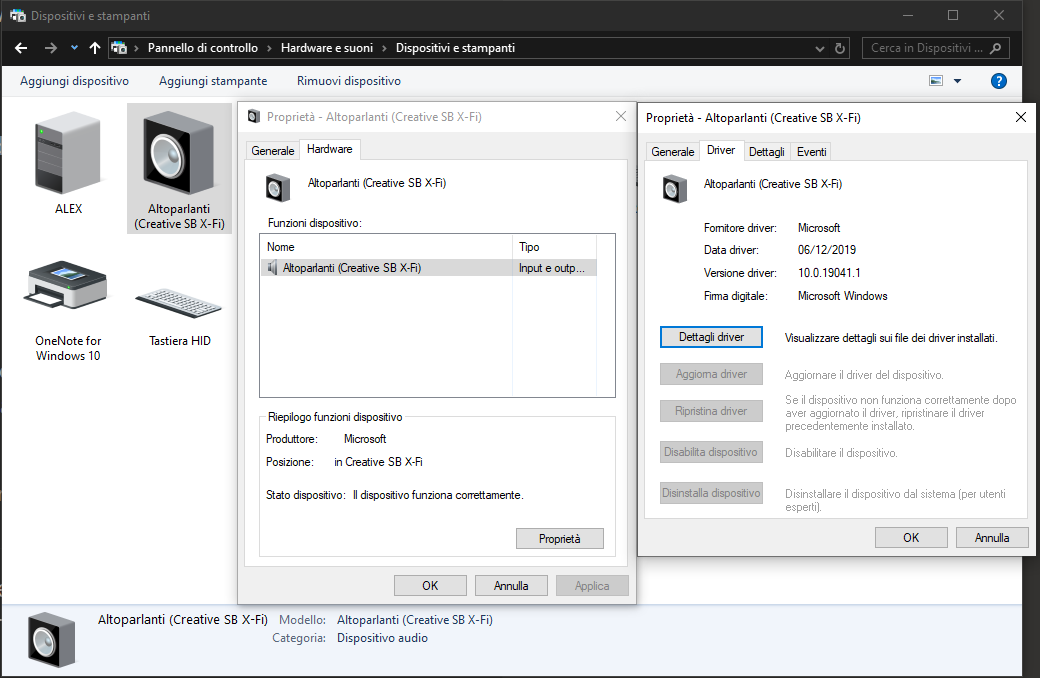Click the greyed Applica button
Viewport: 1040px width, 678px height.
tap(592, 586)
